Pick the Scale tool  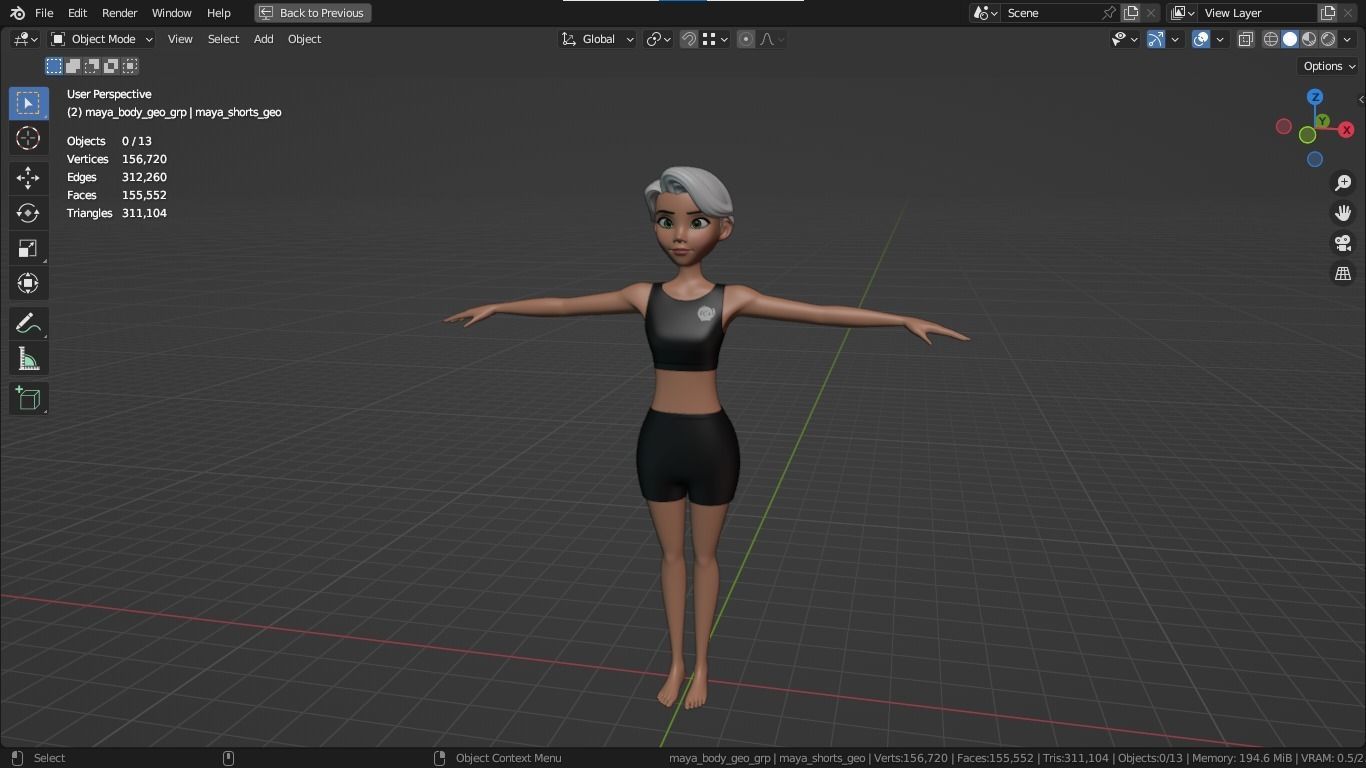(x=28, y=248)
